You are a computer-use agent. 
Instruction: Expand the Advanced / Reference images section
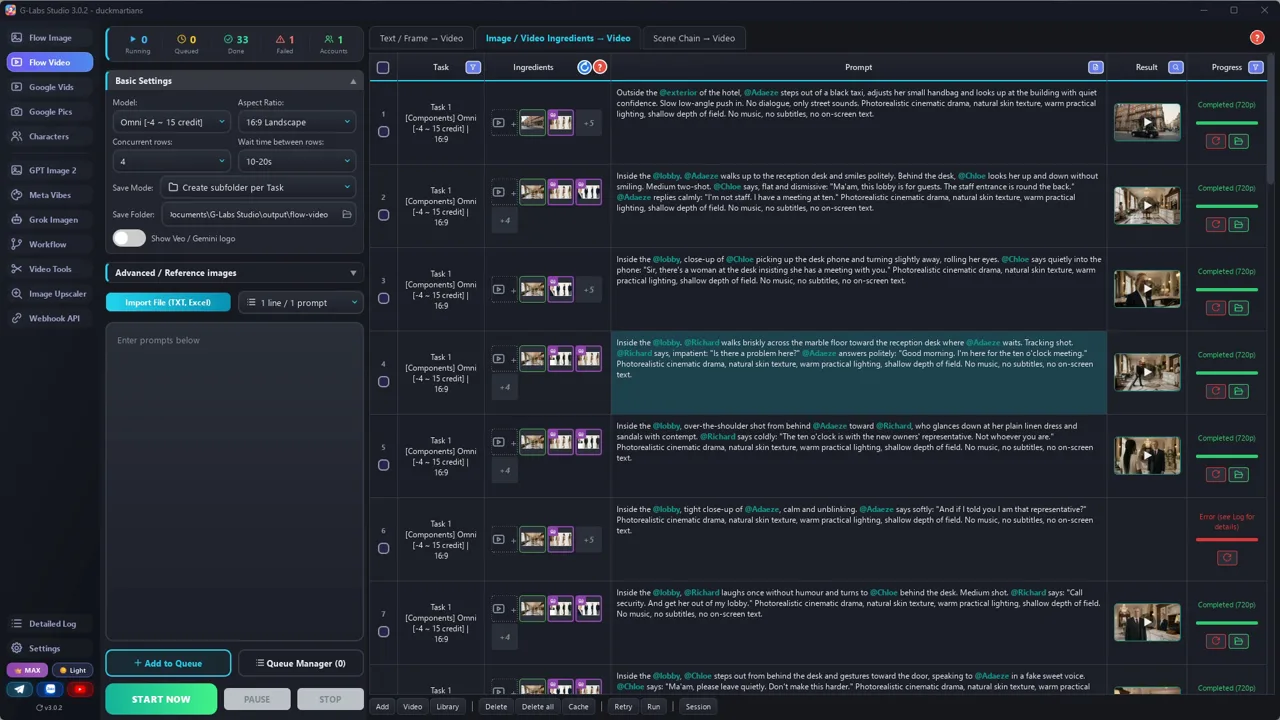click(234, 273)
